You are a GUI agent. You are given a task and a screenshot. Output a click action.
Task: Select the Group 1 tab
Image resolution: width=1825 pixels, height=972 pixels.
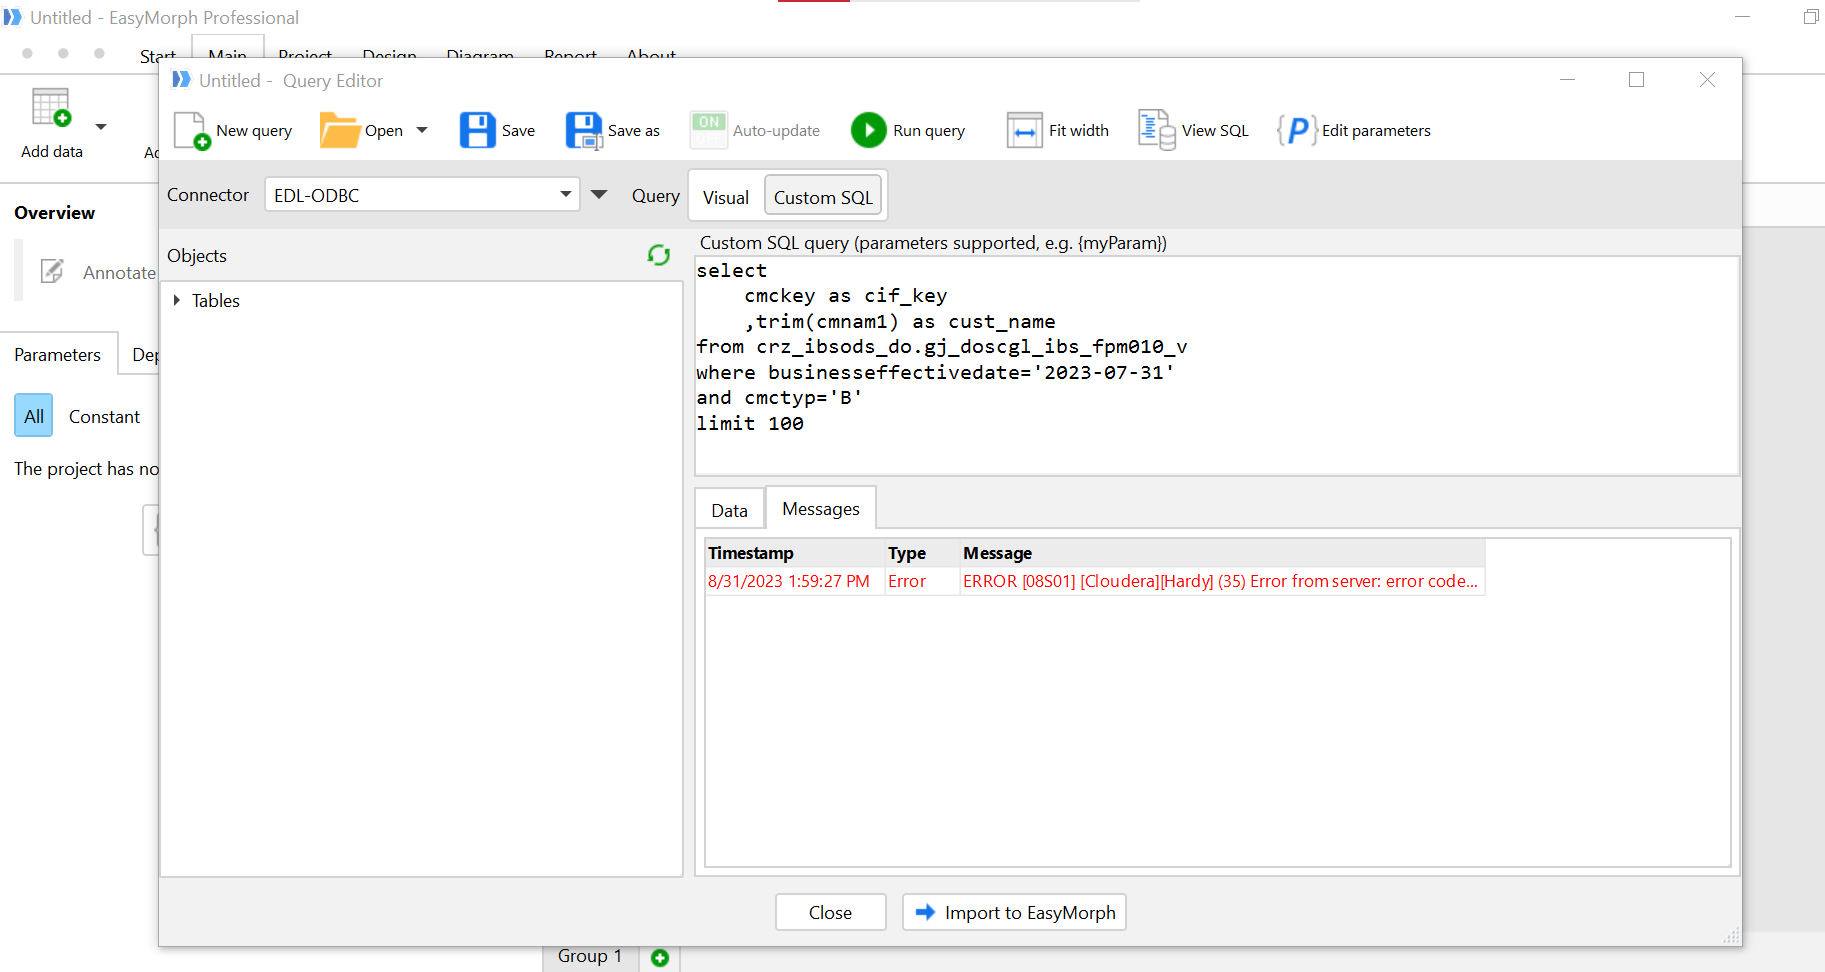[x=590, y=956]
